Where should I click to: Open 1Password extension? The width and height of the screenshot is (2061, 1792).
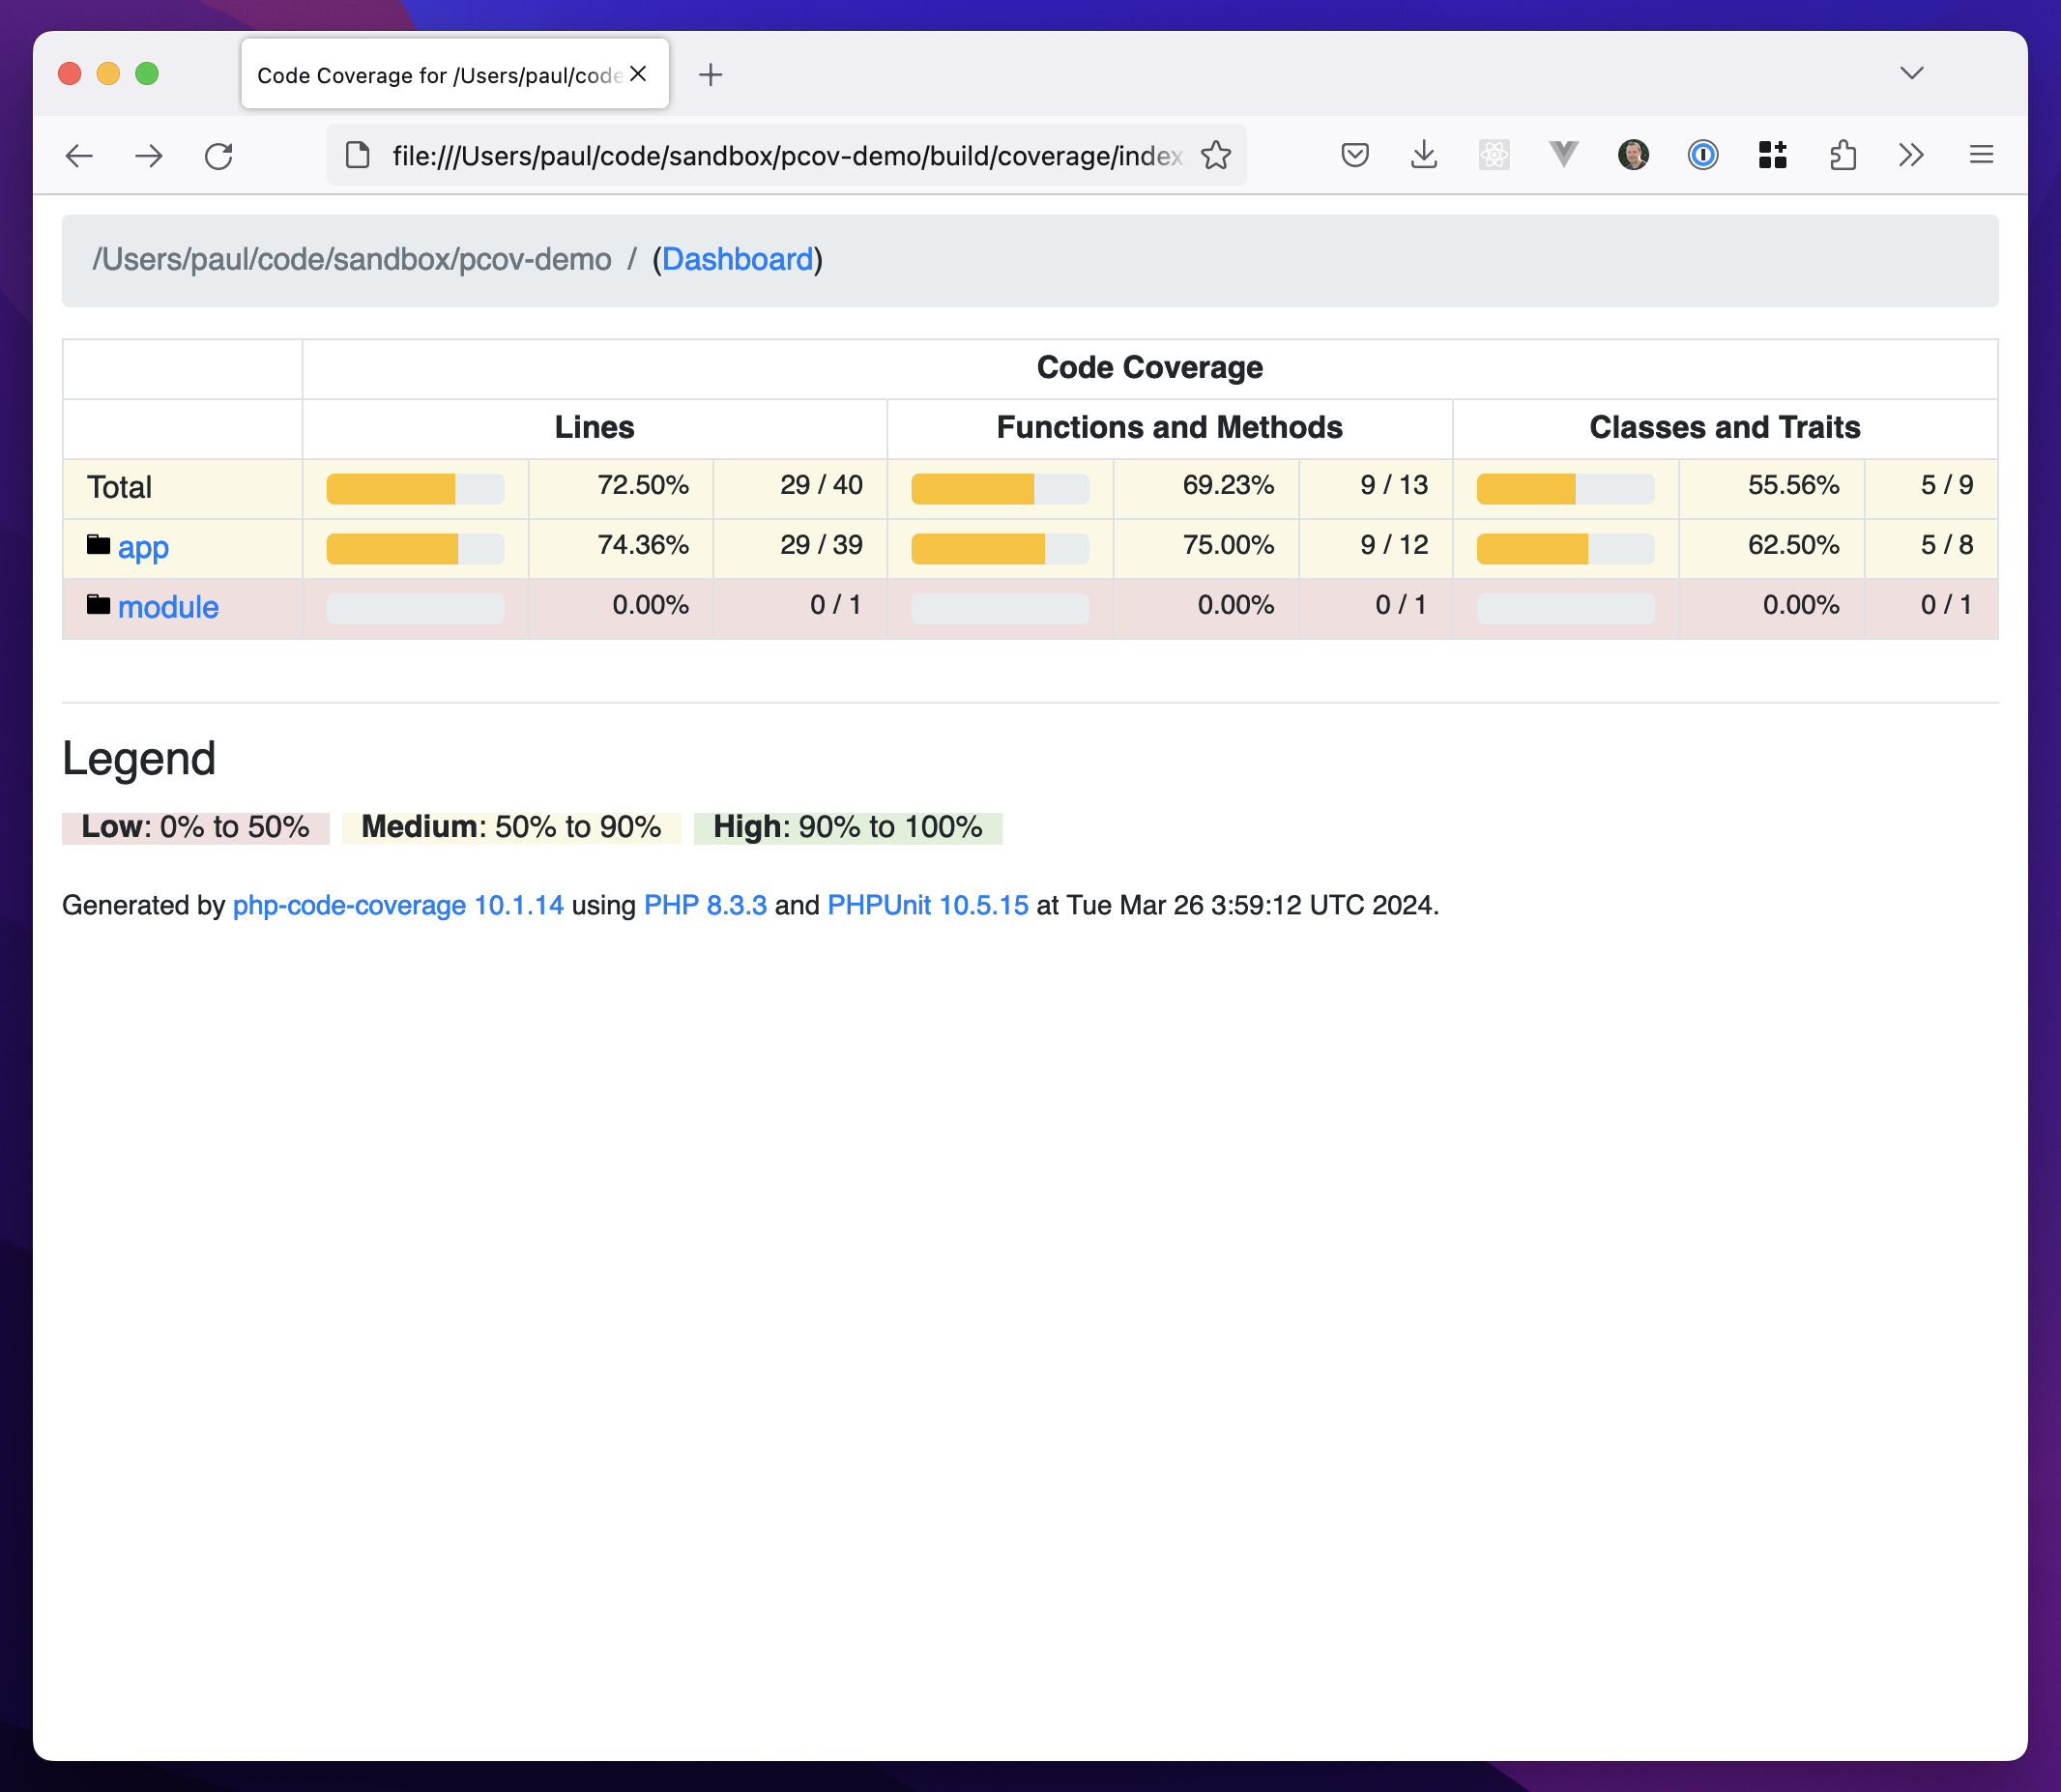tap(1703, 155)
